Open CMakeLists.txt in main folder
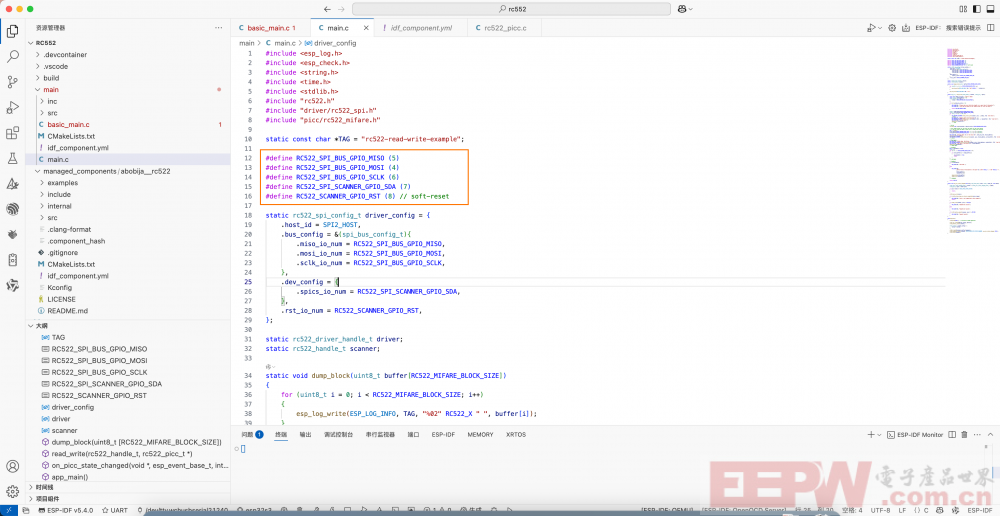The height and width of the screenshot is (516, 1000). 71,136
